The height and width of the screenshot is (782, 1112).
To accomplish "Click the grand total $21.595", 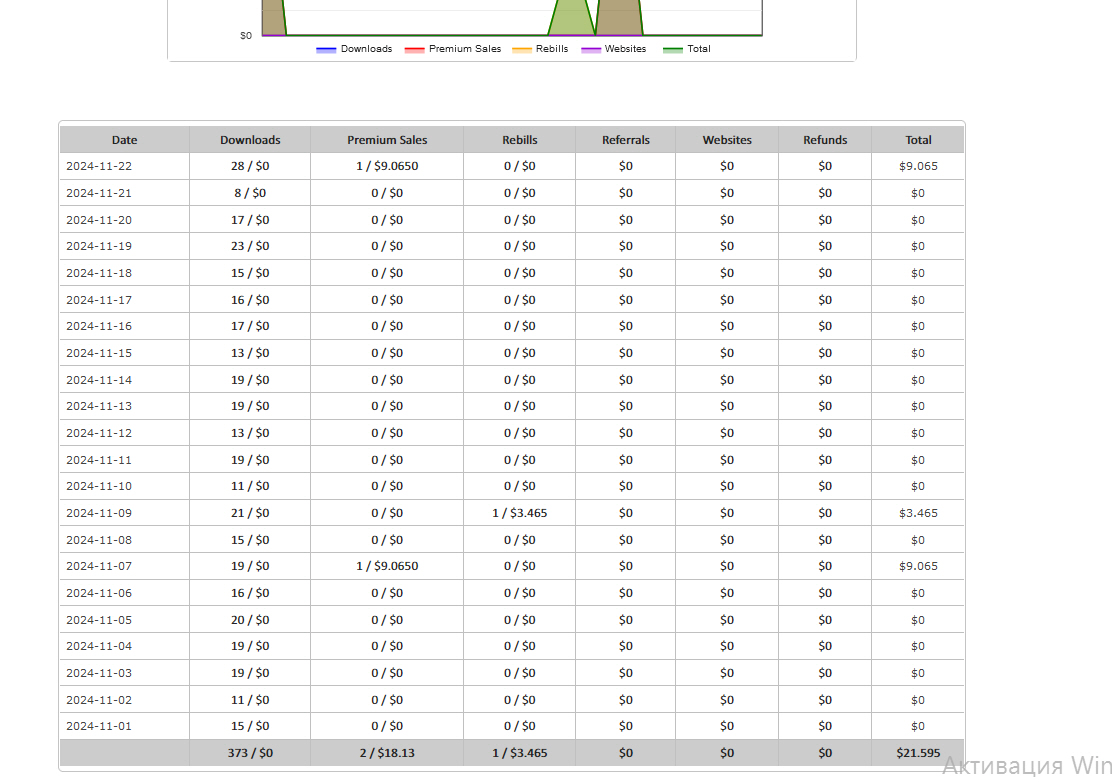I will tap(918, 754).
